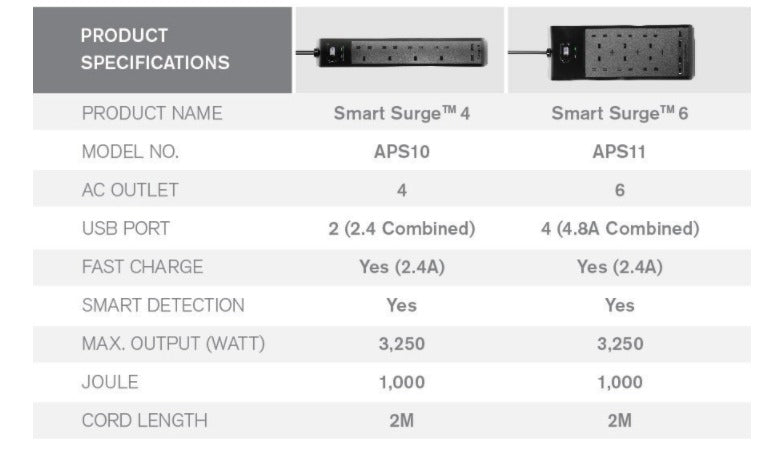The width and height of the screenshot is (762, 454).
Task: Click the 4 (4.8A Combined) USB value
Action: coord(619,228)
